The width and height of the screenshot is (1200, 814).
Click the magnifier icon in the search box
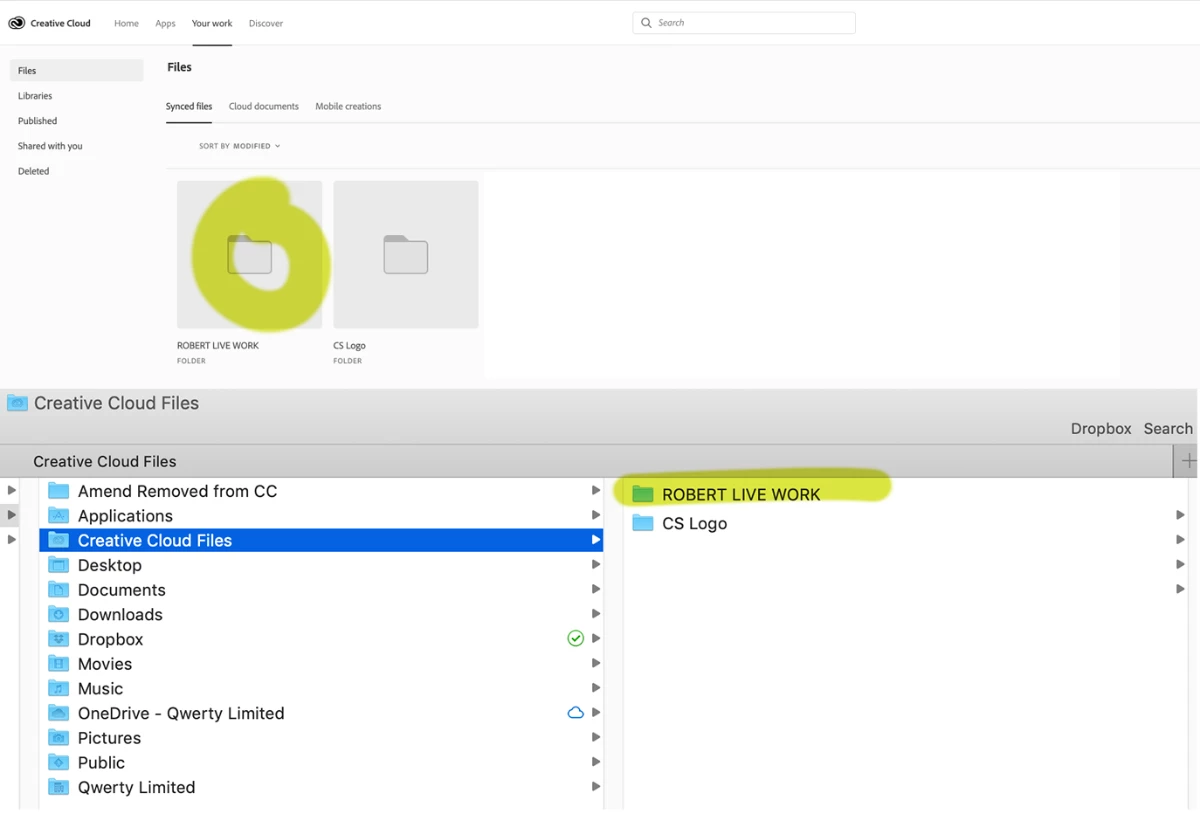(646, 22)
